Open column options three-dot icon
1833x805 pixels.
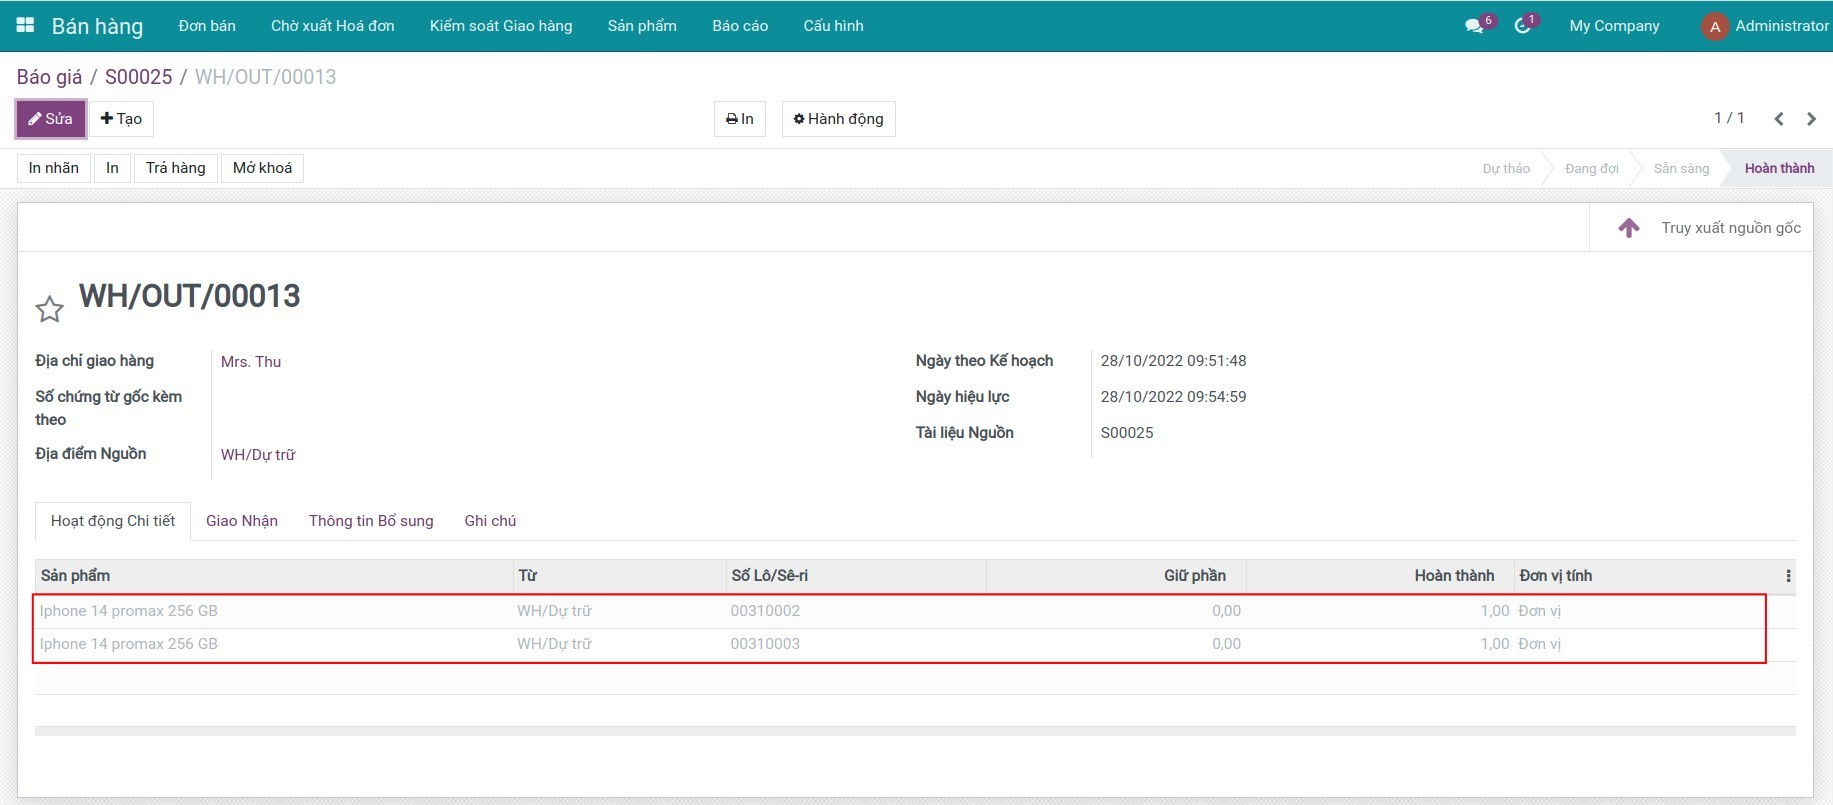[1788, 576]
